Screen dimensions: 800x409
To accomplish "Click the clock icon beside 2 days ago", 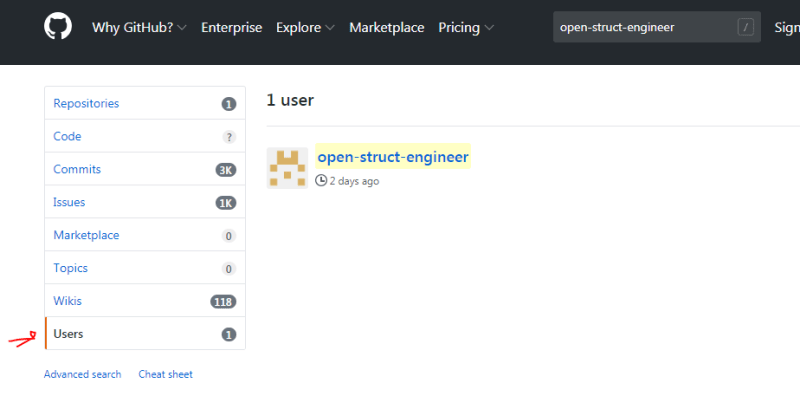I will click(321, 181).
